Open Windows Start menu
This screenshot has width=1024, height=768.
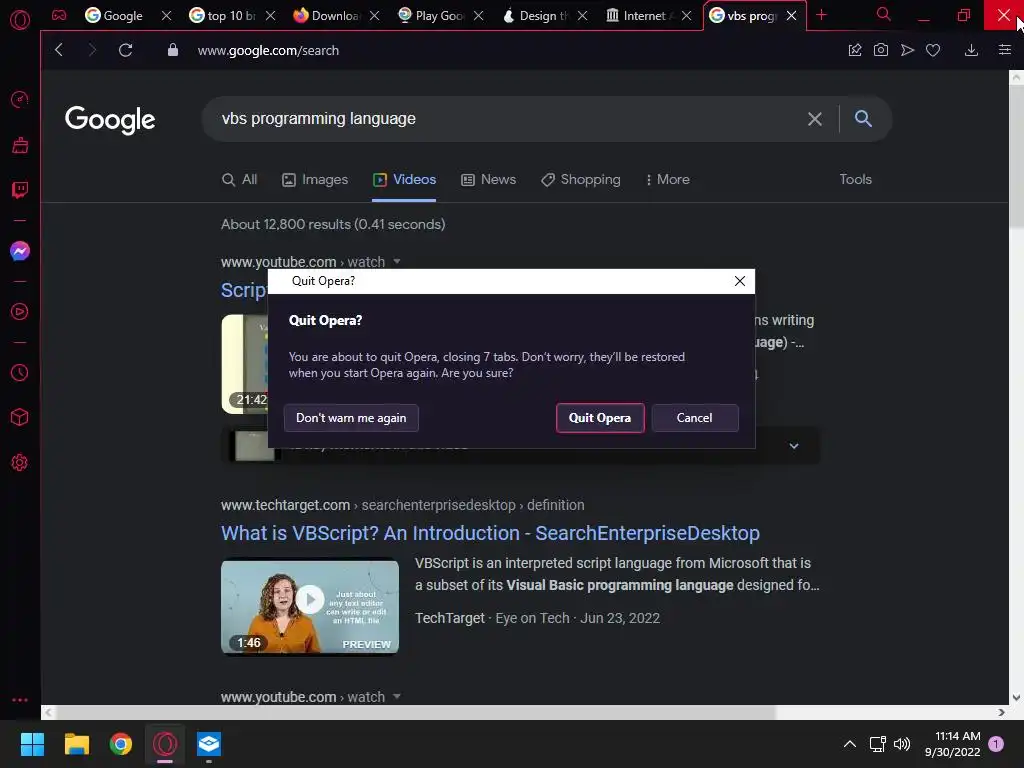[32, 744]
